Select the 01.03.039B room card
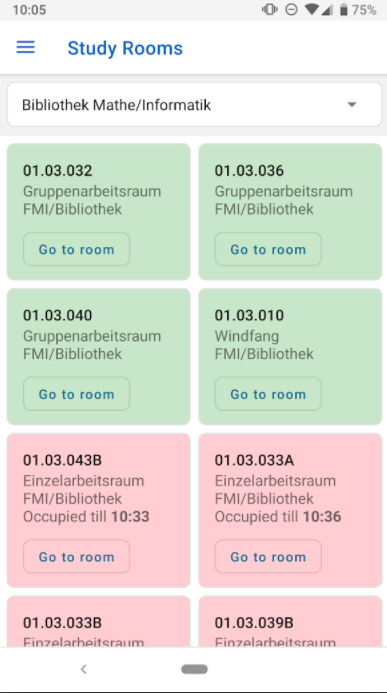Image resolution: width=387 pixels, height=693 pixels. [290, 622]
